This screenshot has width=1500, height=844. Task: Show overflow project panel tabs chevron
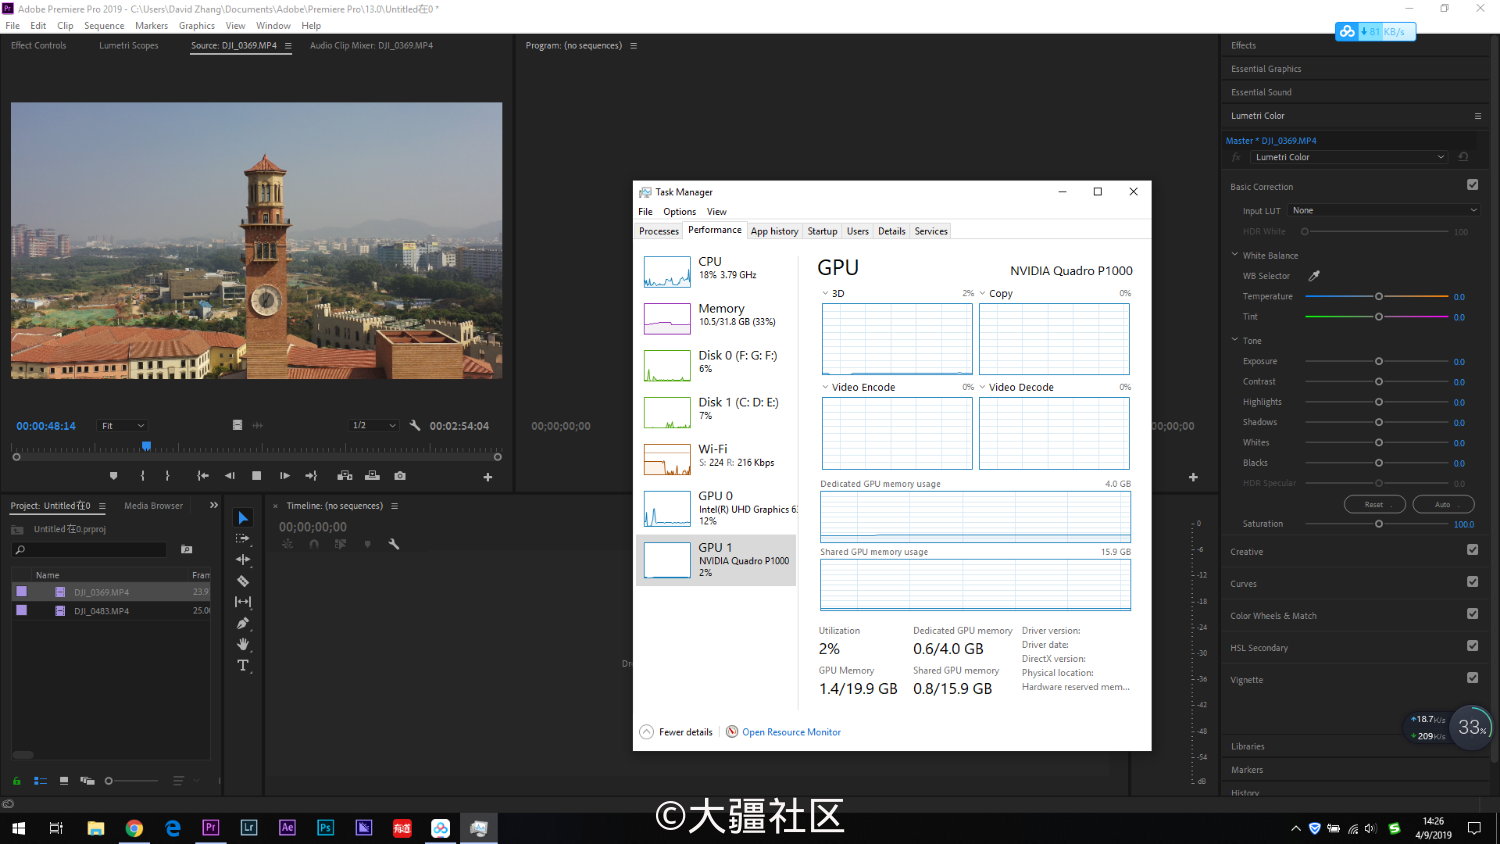pyautogui.click(x=213, y=505)
